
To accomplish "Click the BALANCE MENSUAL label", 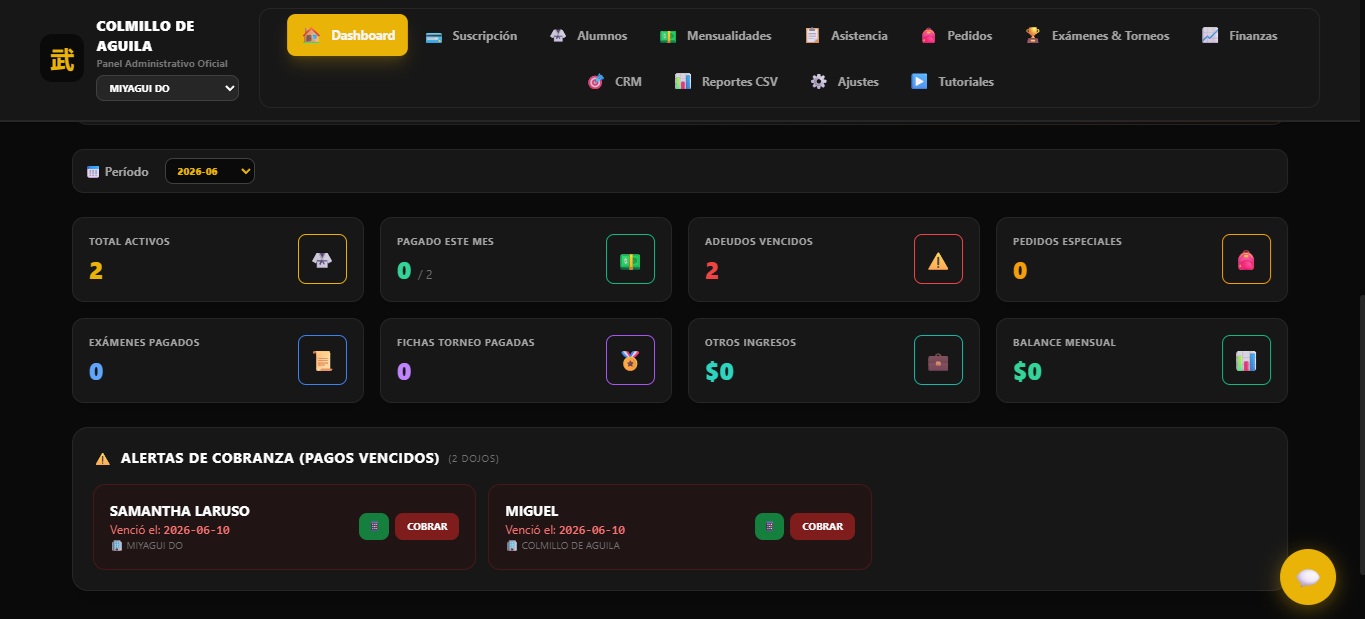I will point(1064,343).
